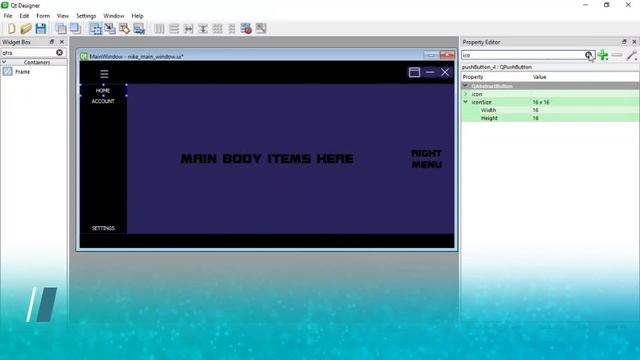Open the Settings menu
This screenshot has height=360, width=640.
pyautogui.click(x=86, y=16)
